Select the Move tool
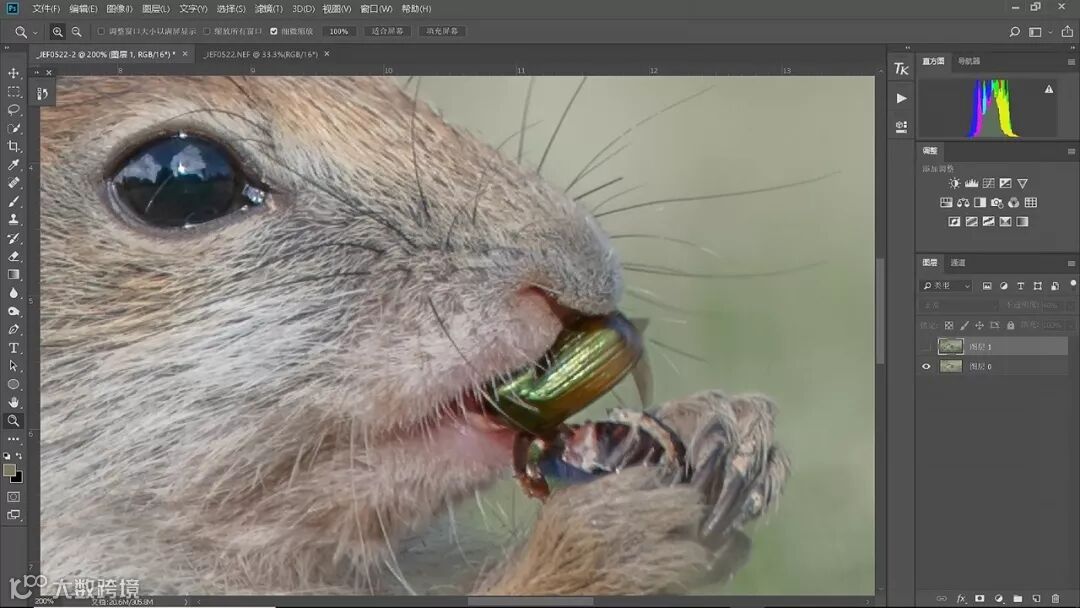The height and width of the screenshot is (608, 1080). tap(14, 73)
